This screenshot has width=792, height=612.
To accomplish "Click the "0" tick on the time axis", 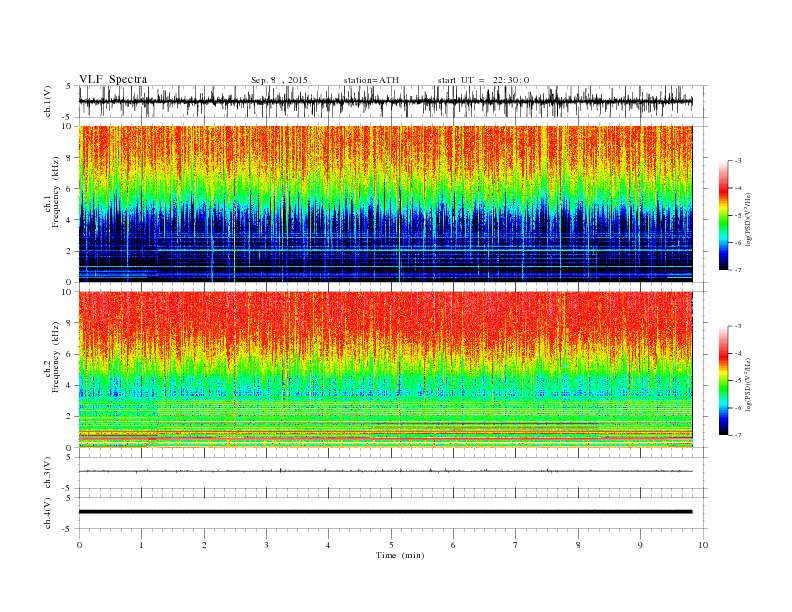I will pos(79,545).
